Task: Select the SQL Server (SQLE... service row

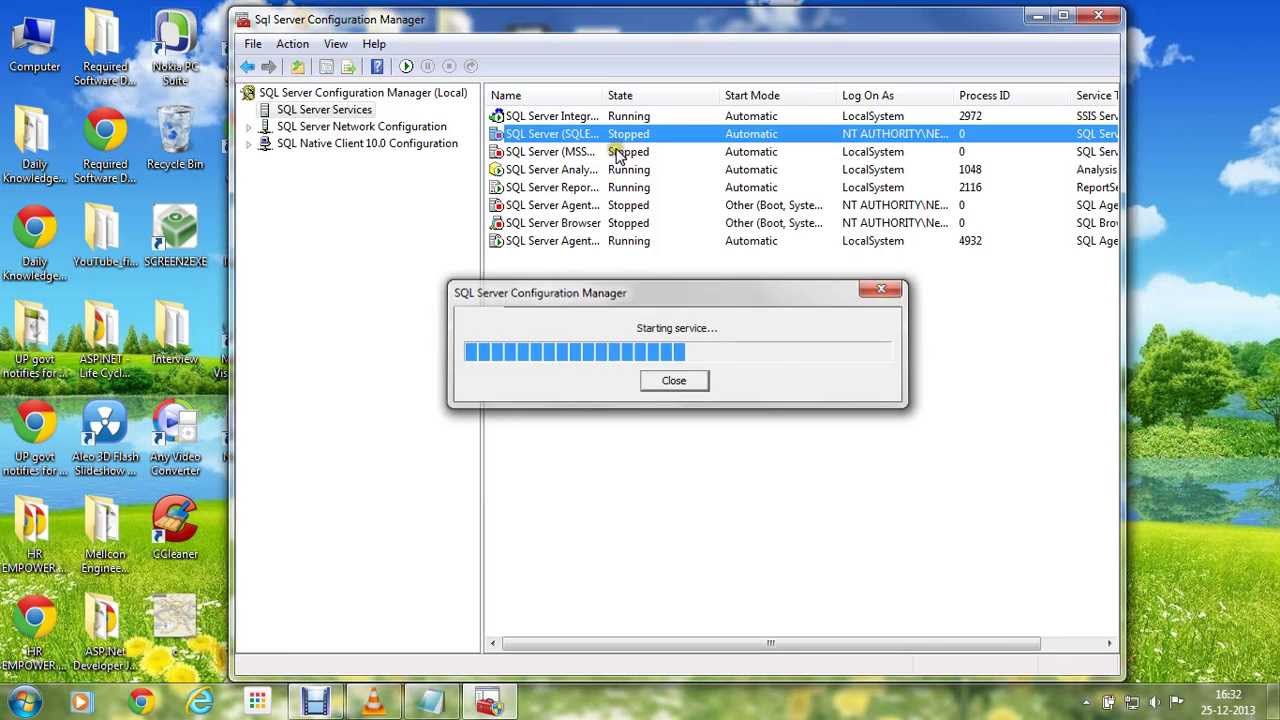Action: pos(802,134)
